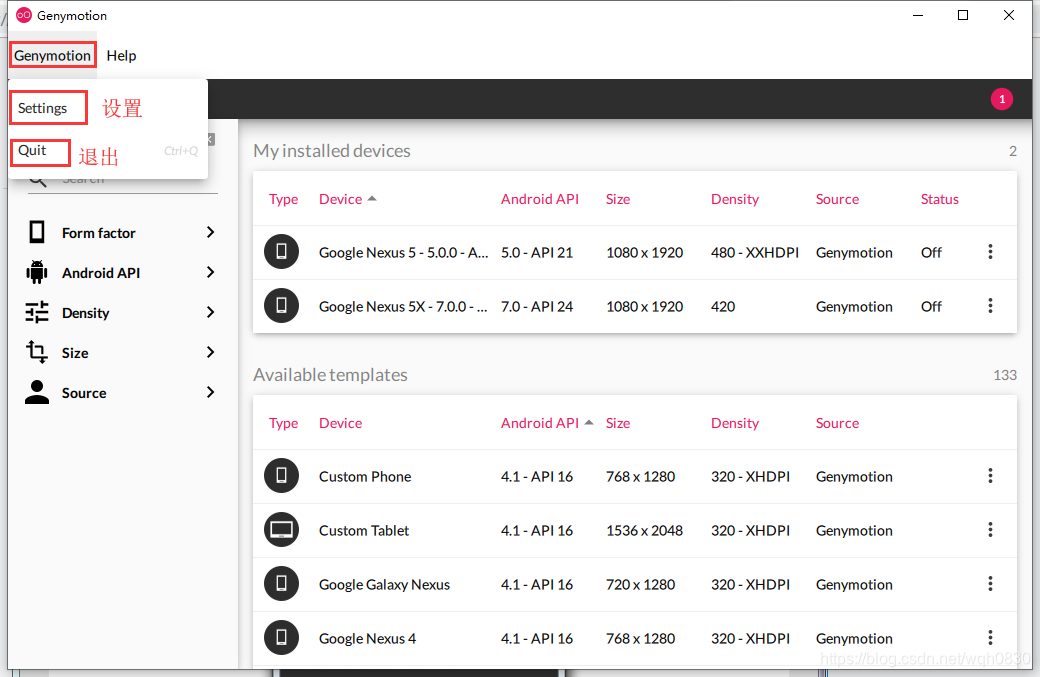
Task: Sort templates by Android API column
Action: 539,423
